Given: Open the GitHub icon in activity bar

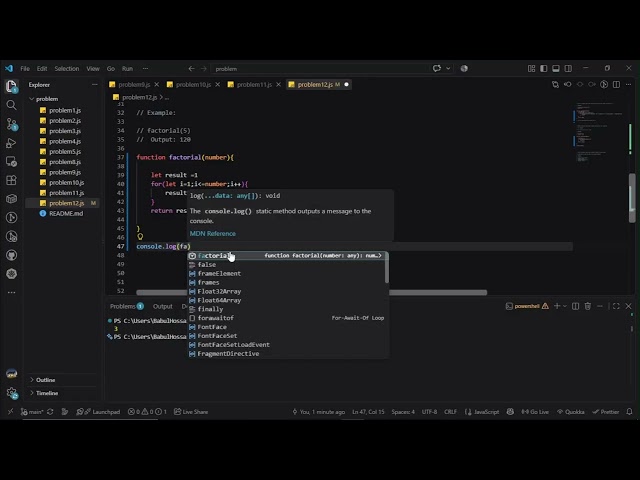Looking at the screenshot, I should 11,255.
